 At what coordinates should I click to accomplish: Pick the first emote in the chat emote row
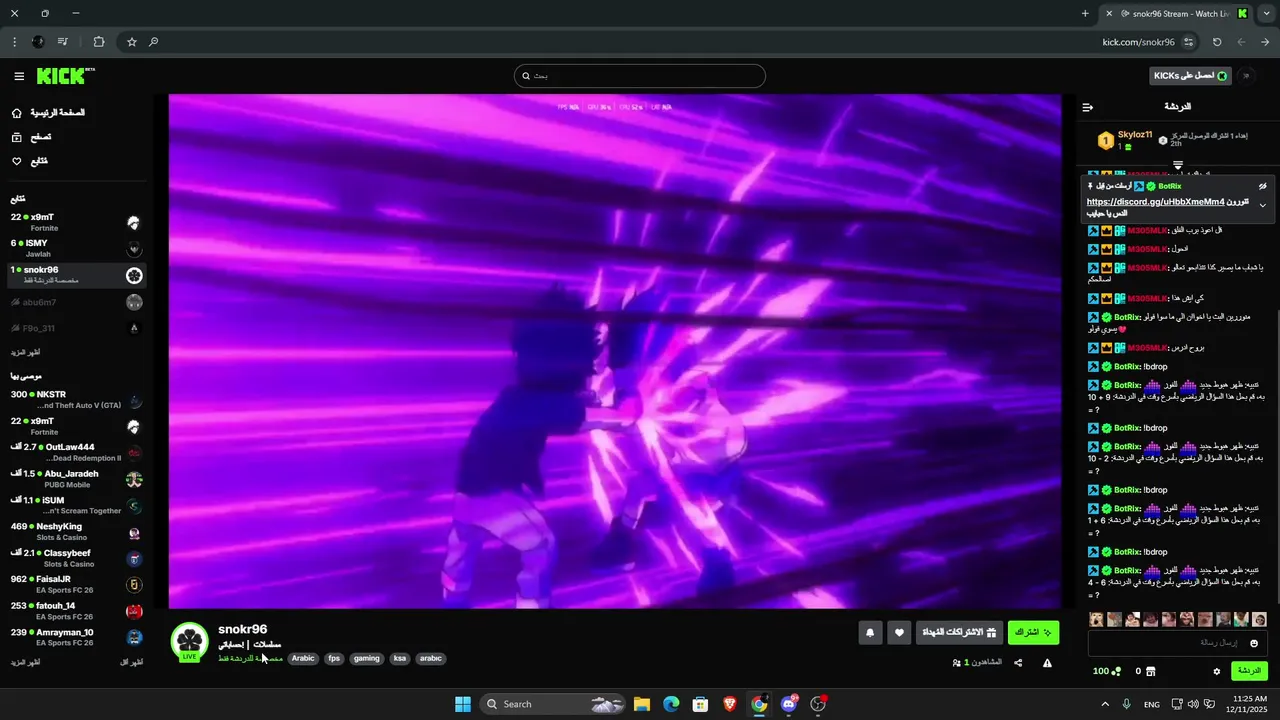(1097, 620)
